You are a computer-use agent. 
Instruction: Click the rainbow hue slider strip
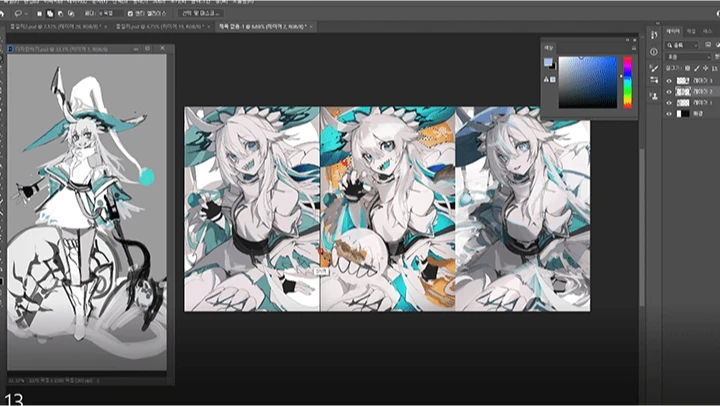click(x=628, y=83)
